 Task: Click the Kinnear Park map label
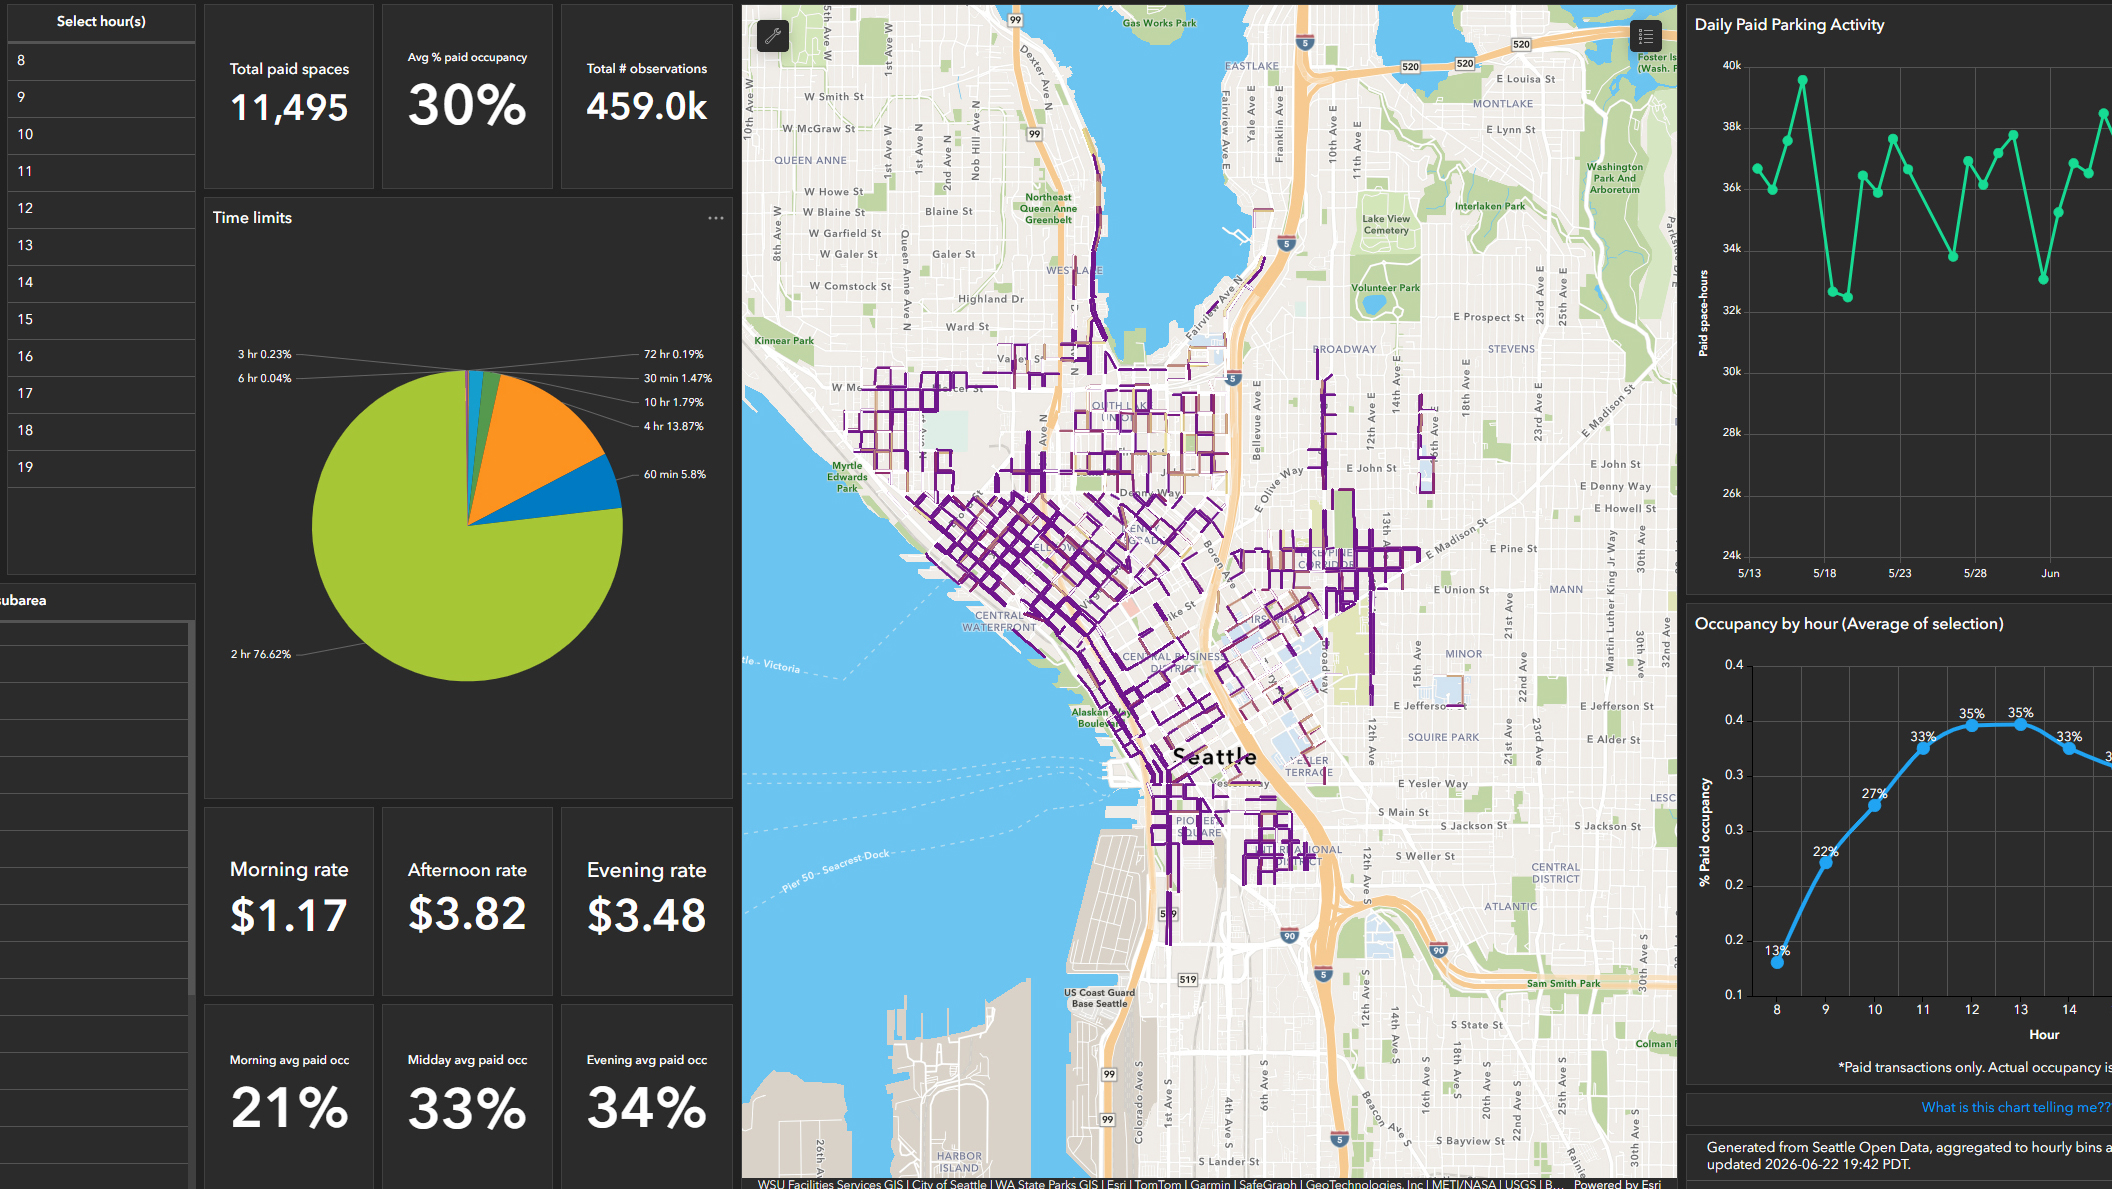pyautogui.click(x=784, y=341)
